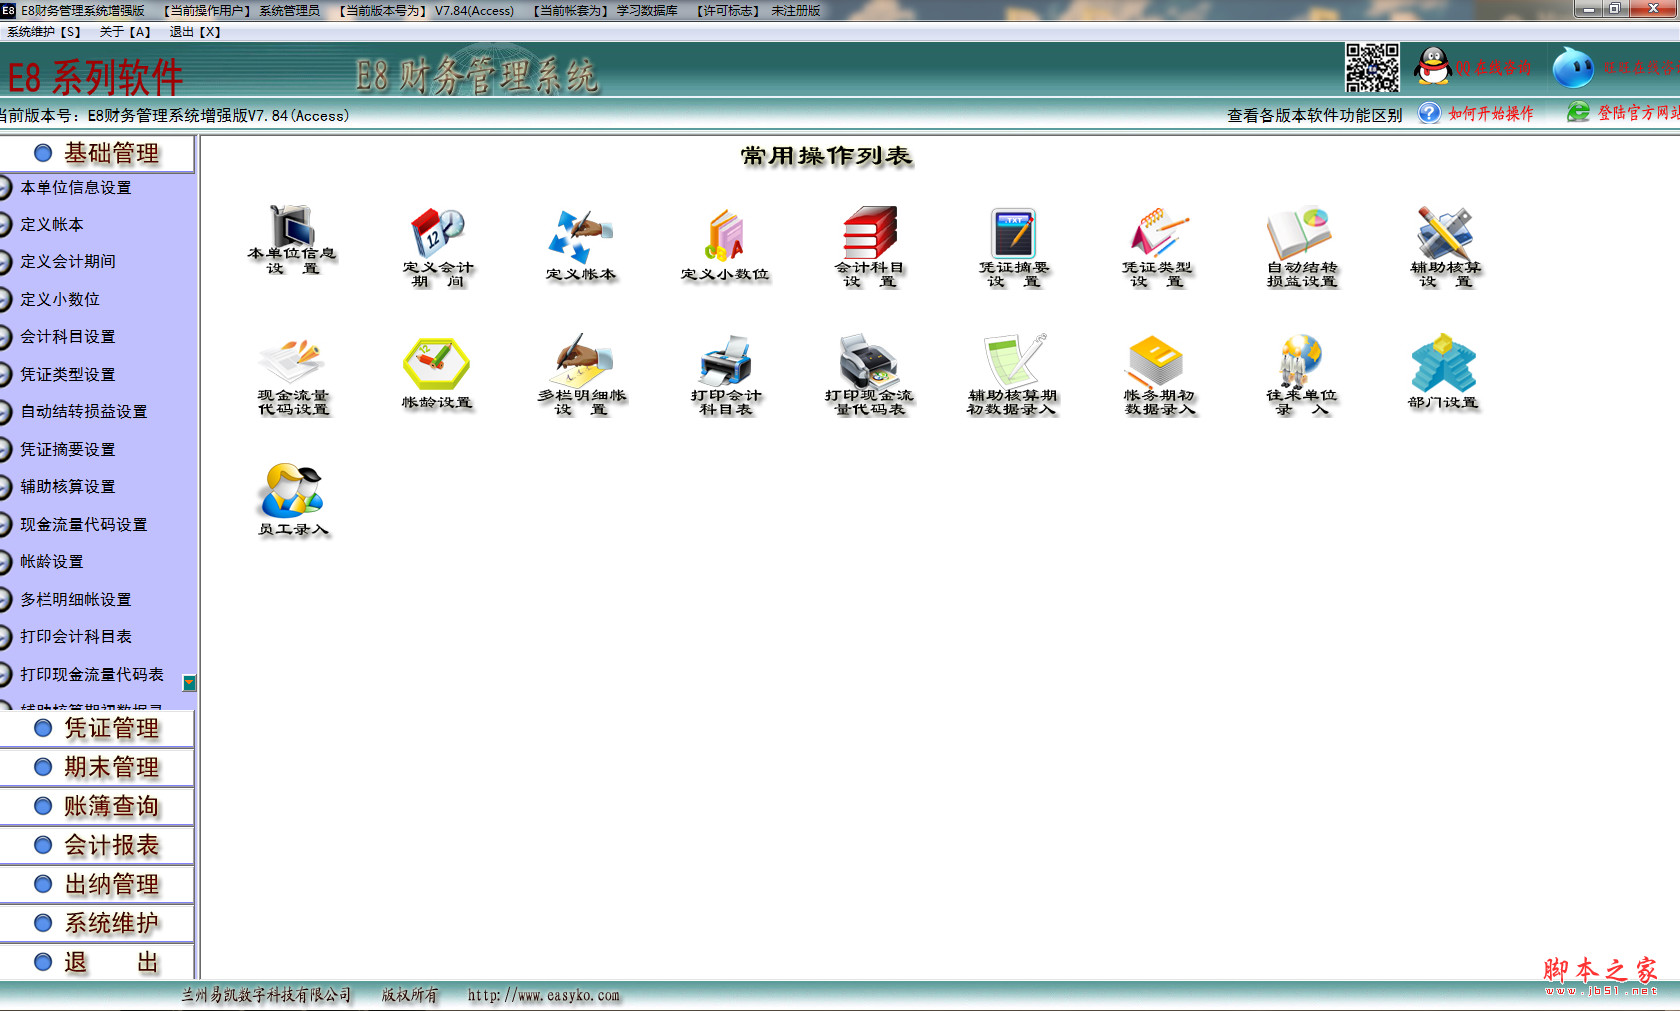The image size is (1680, 1011).
Task: Click the 打印会计科目表 printer icon
Action: coord(725,375)
